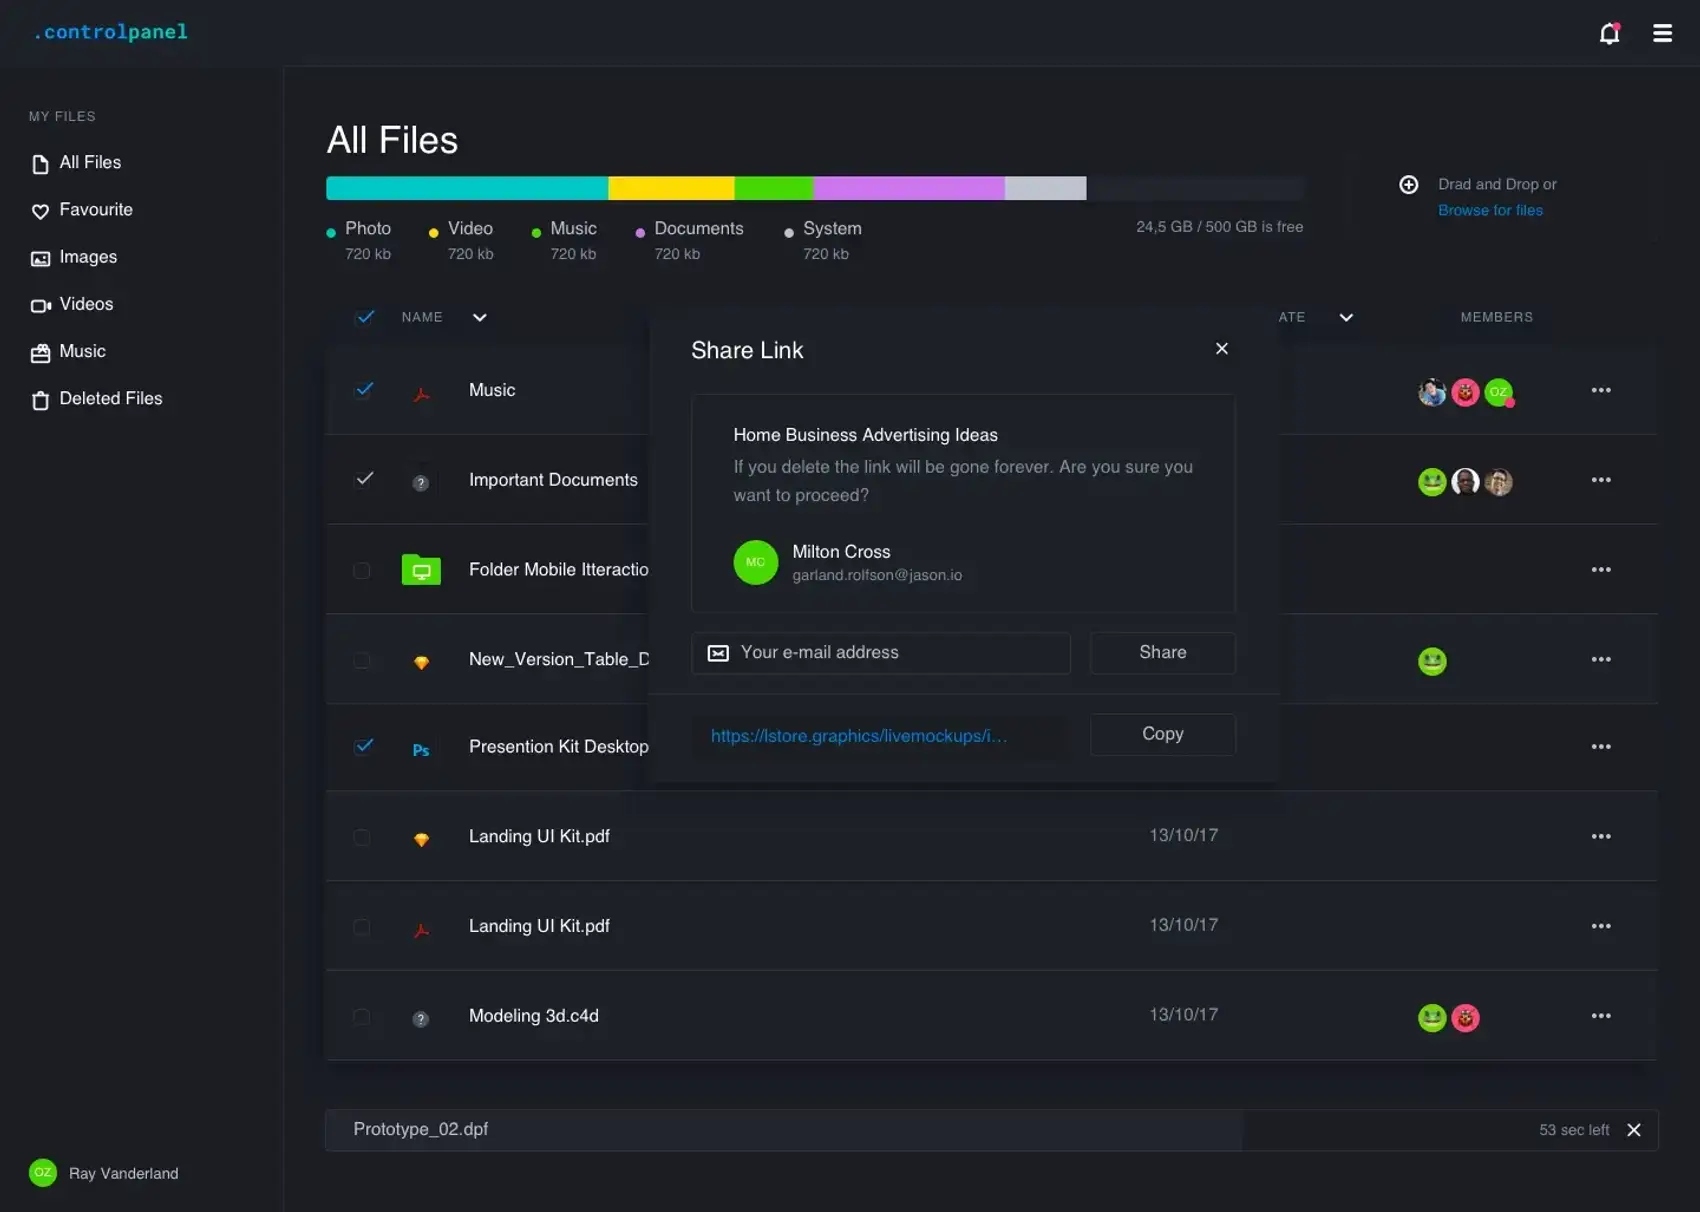
Task: Expand the Name column sort dropdown
Action: click(480, 318)
